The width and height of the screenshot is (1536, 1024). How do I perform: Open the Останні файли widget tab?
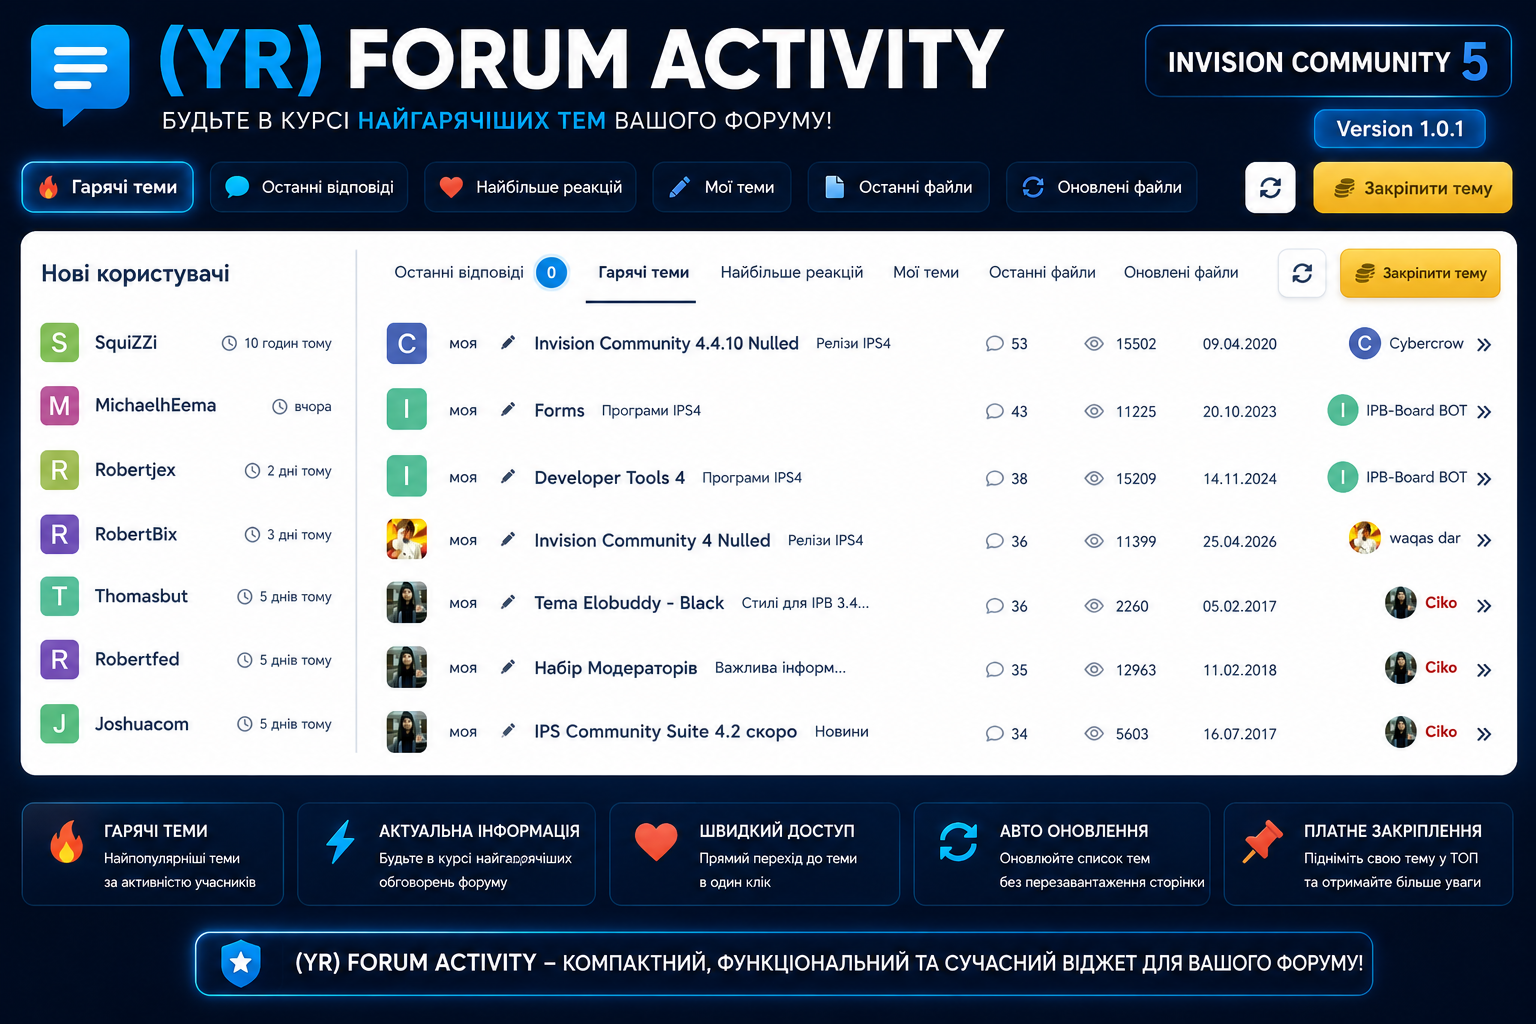[x=1042, y=272]
